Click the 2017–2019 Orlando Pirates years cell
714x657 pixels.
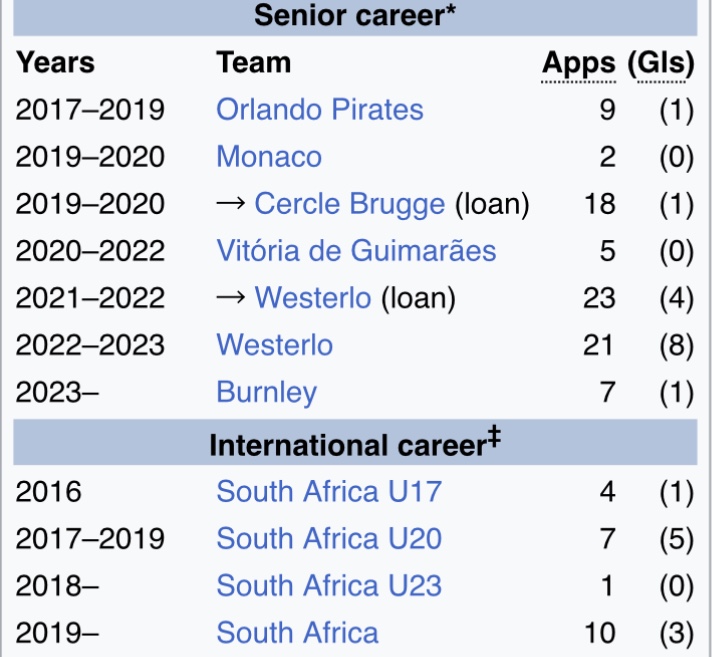pos(90,110)
